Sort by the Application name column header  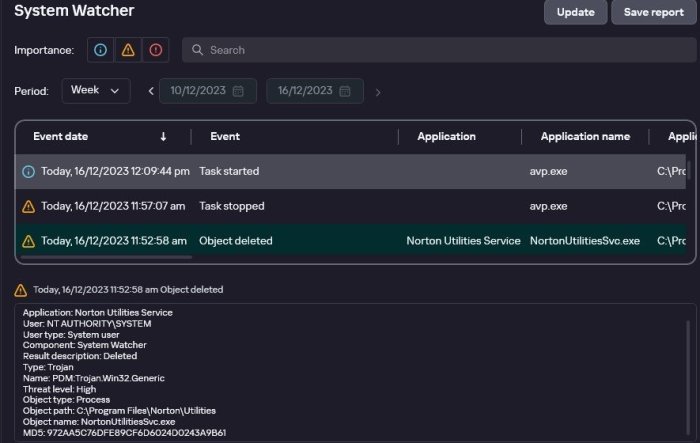click(585, 137)
